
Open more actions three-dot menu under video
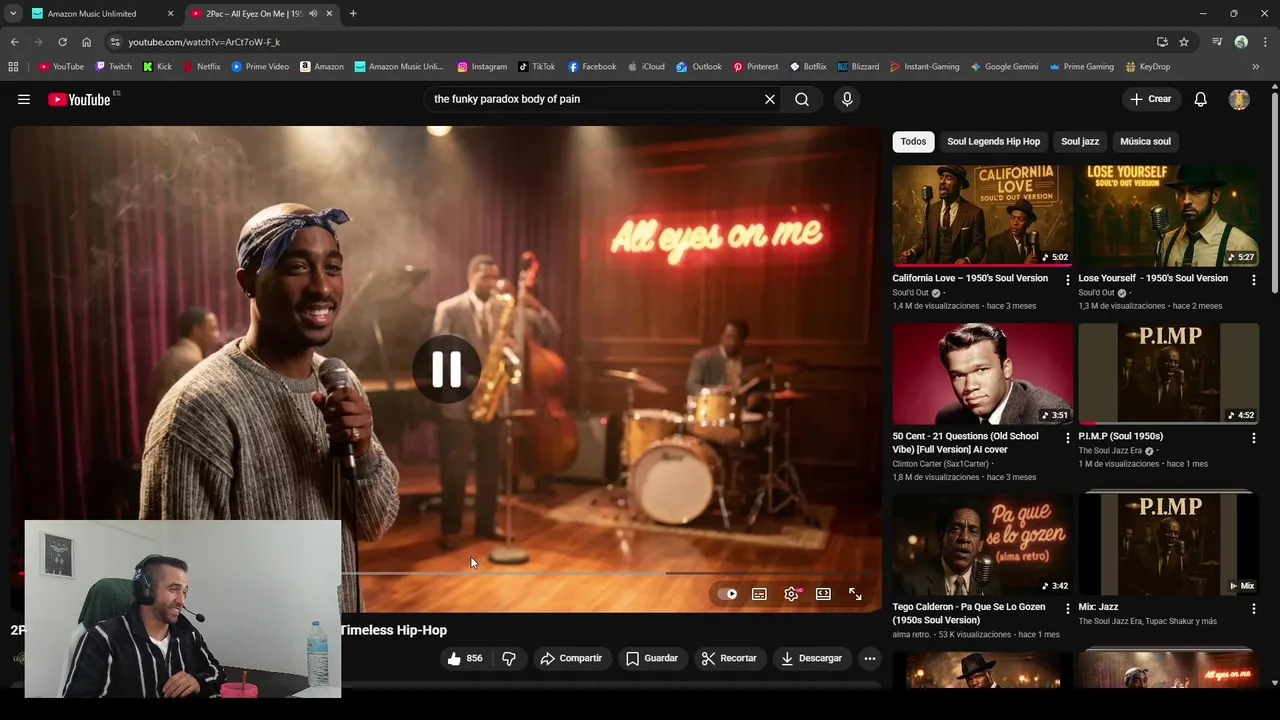pos(870,658)
